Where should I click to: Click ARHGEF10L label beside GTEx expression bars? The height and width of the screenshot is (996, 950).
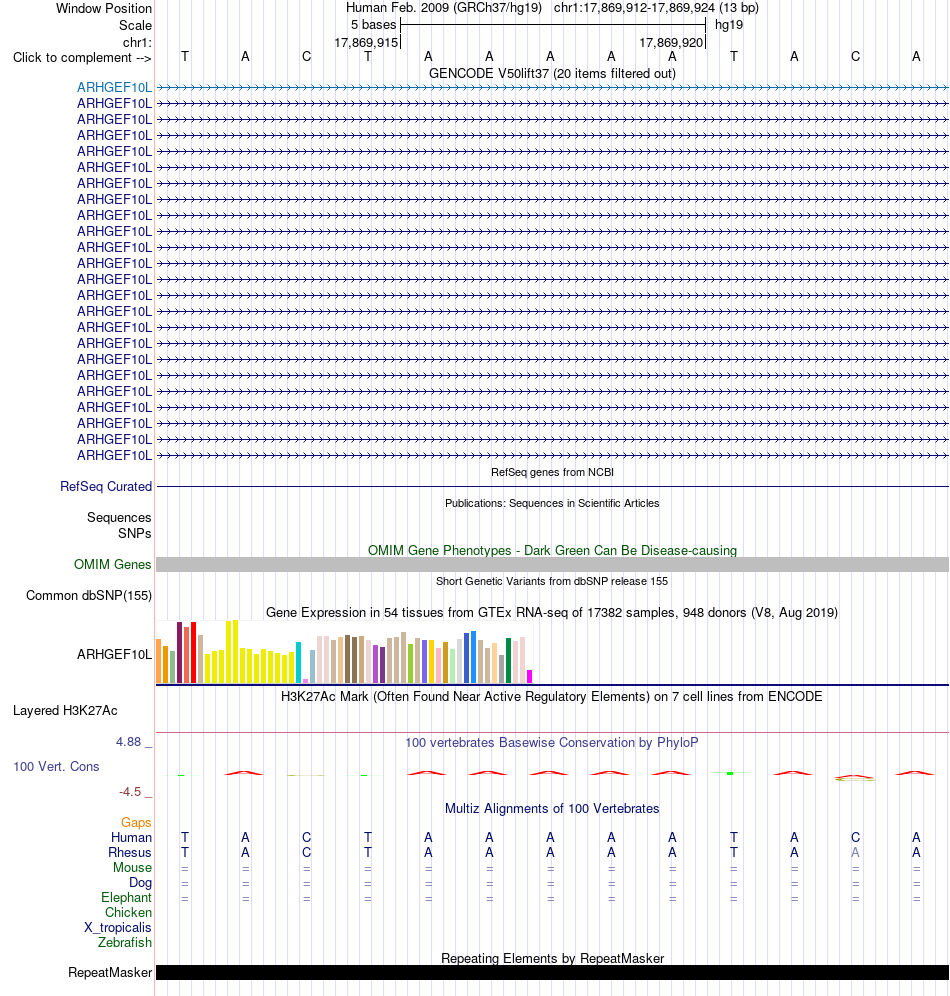tap(114, 654)
